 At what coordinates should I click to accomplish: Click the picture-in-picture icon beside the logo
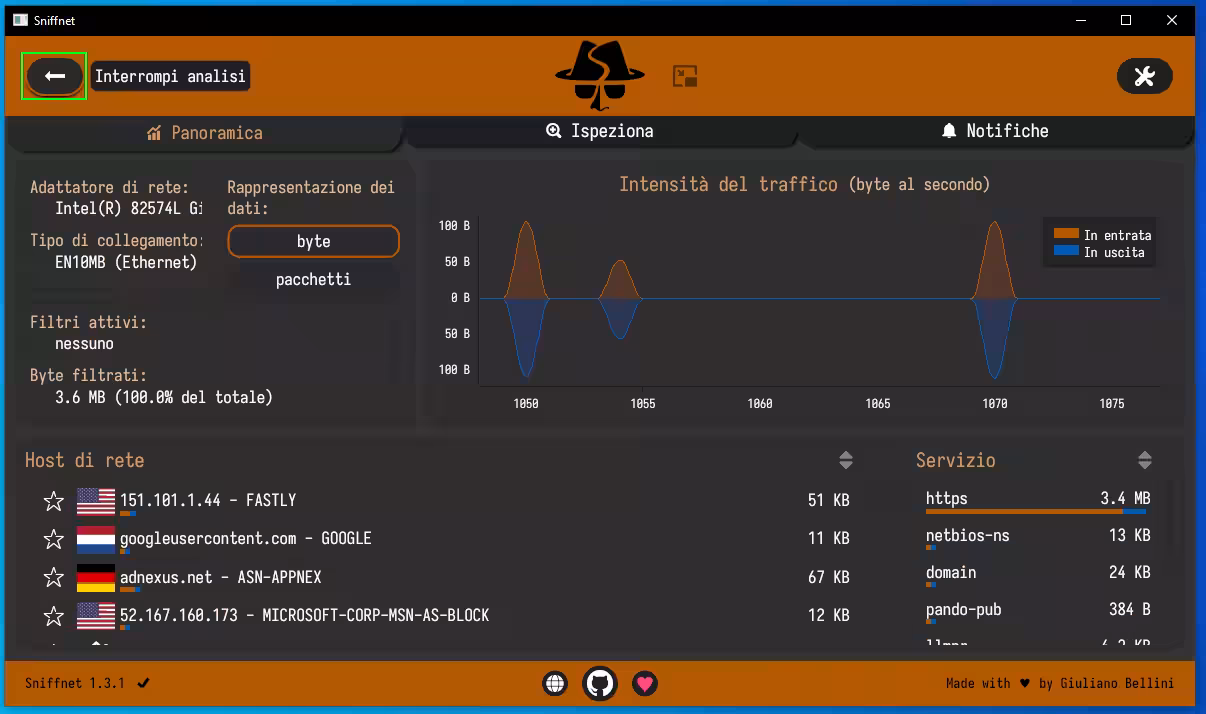(x=685, y=76)
